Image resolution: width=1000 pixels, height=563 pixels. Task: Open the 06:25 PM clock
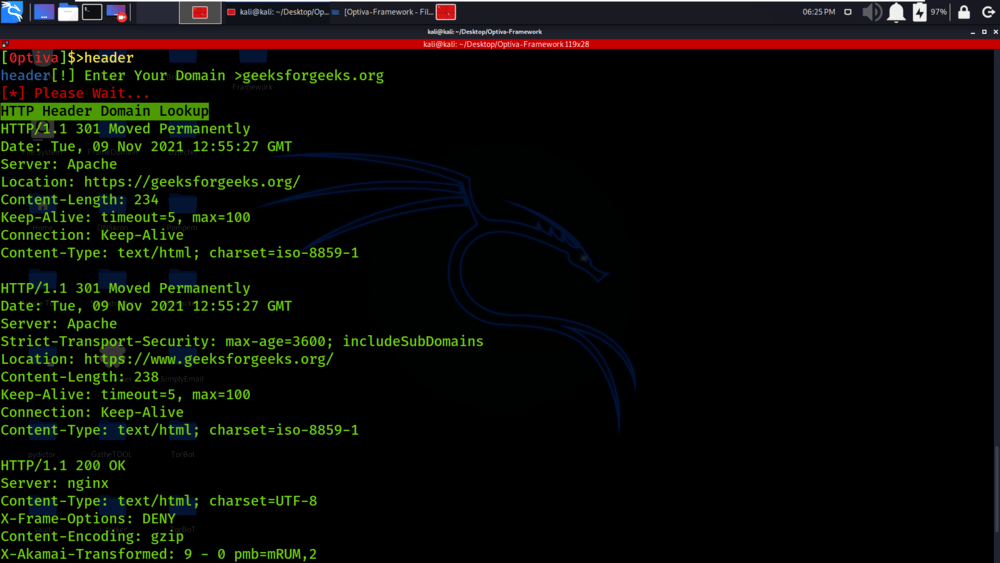point(818,12)
